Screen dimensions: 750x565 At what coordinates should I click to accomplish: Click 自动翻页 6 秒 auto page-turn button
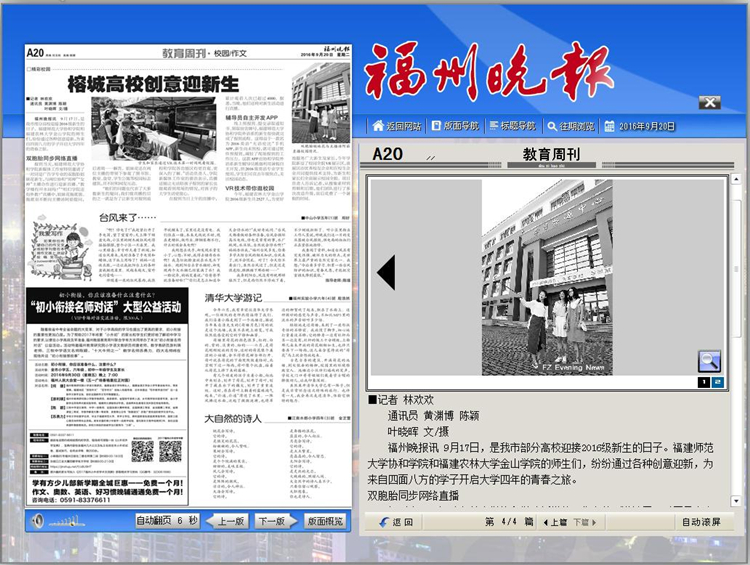point(167,521)
